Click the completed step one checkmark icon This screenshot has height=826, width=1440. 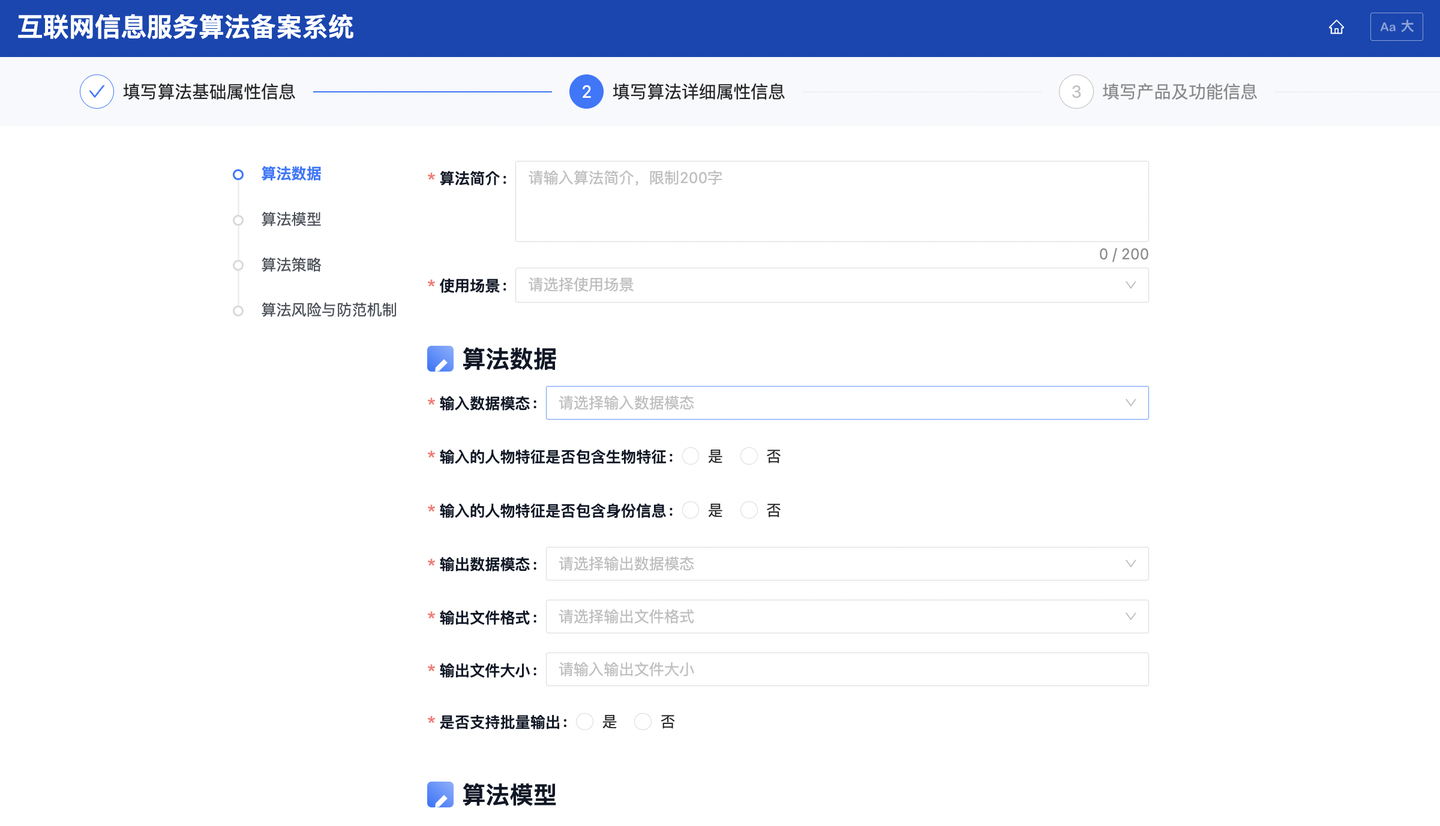pyautogui.click(x=97, y=92)
